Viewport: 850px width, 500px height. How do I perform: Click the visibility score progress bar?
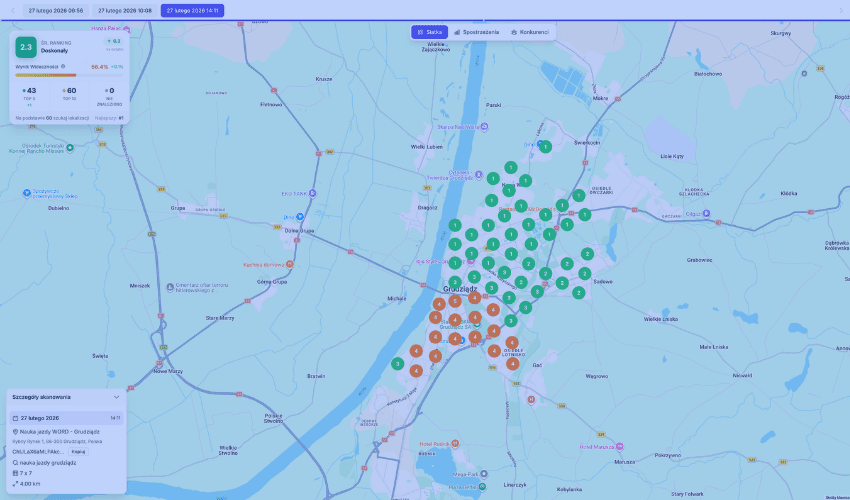tap(68, 74)
